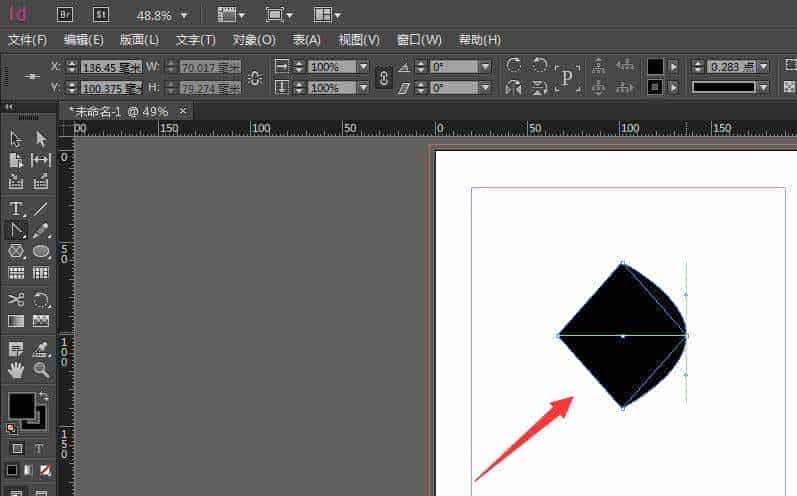Click the flip vertical icon

(539, 88)
